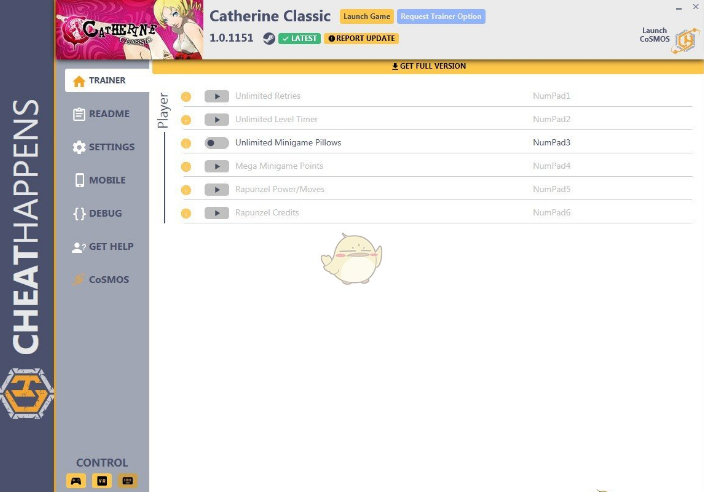Click the NumPad4 hotkey label
Viewport: 704px width, 492px height.
[551, 166]
